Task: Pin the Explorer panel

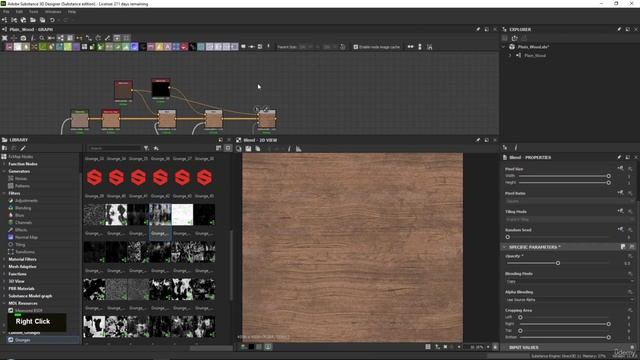Action: [619, 29]
